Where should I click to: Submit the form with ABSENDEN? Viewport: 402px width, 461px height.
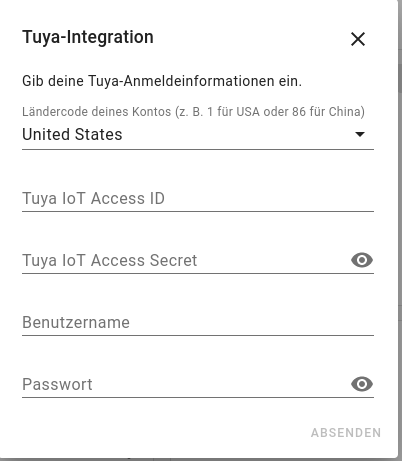point(346,433)
